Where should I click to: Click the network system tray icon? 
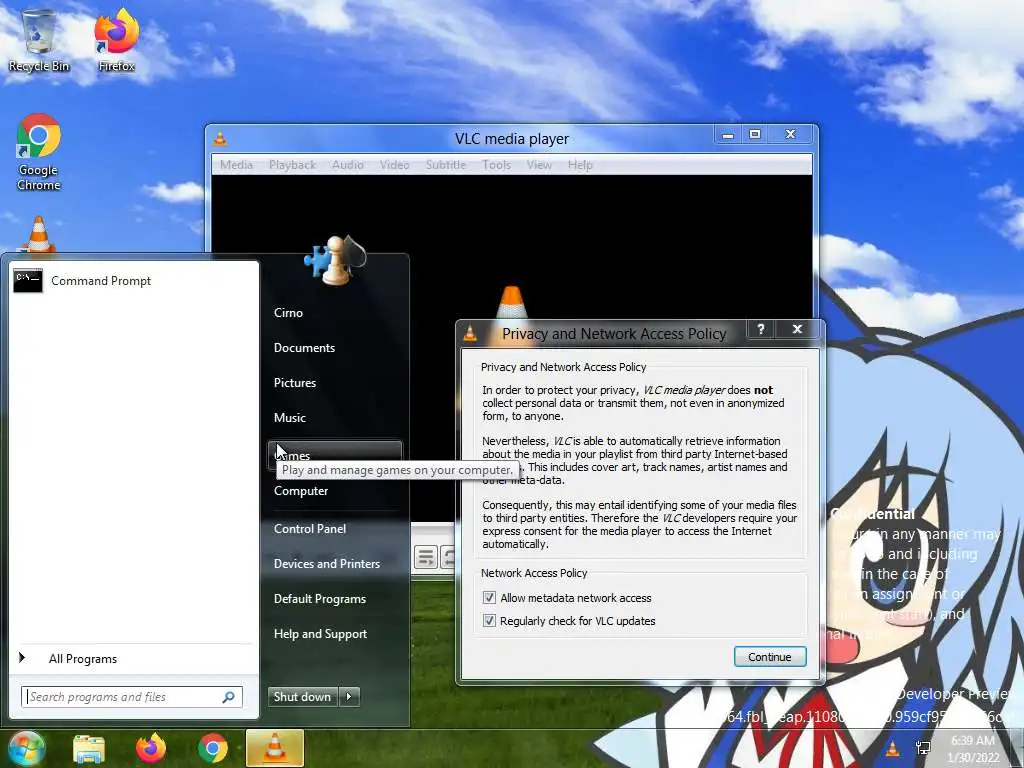pyautogui.click(x=923, y=748)
